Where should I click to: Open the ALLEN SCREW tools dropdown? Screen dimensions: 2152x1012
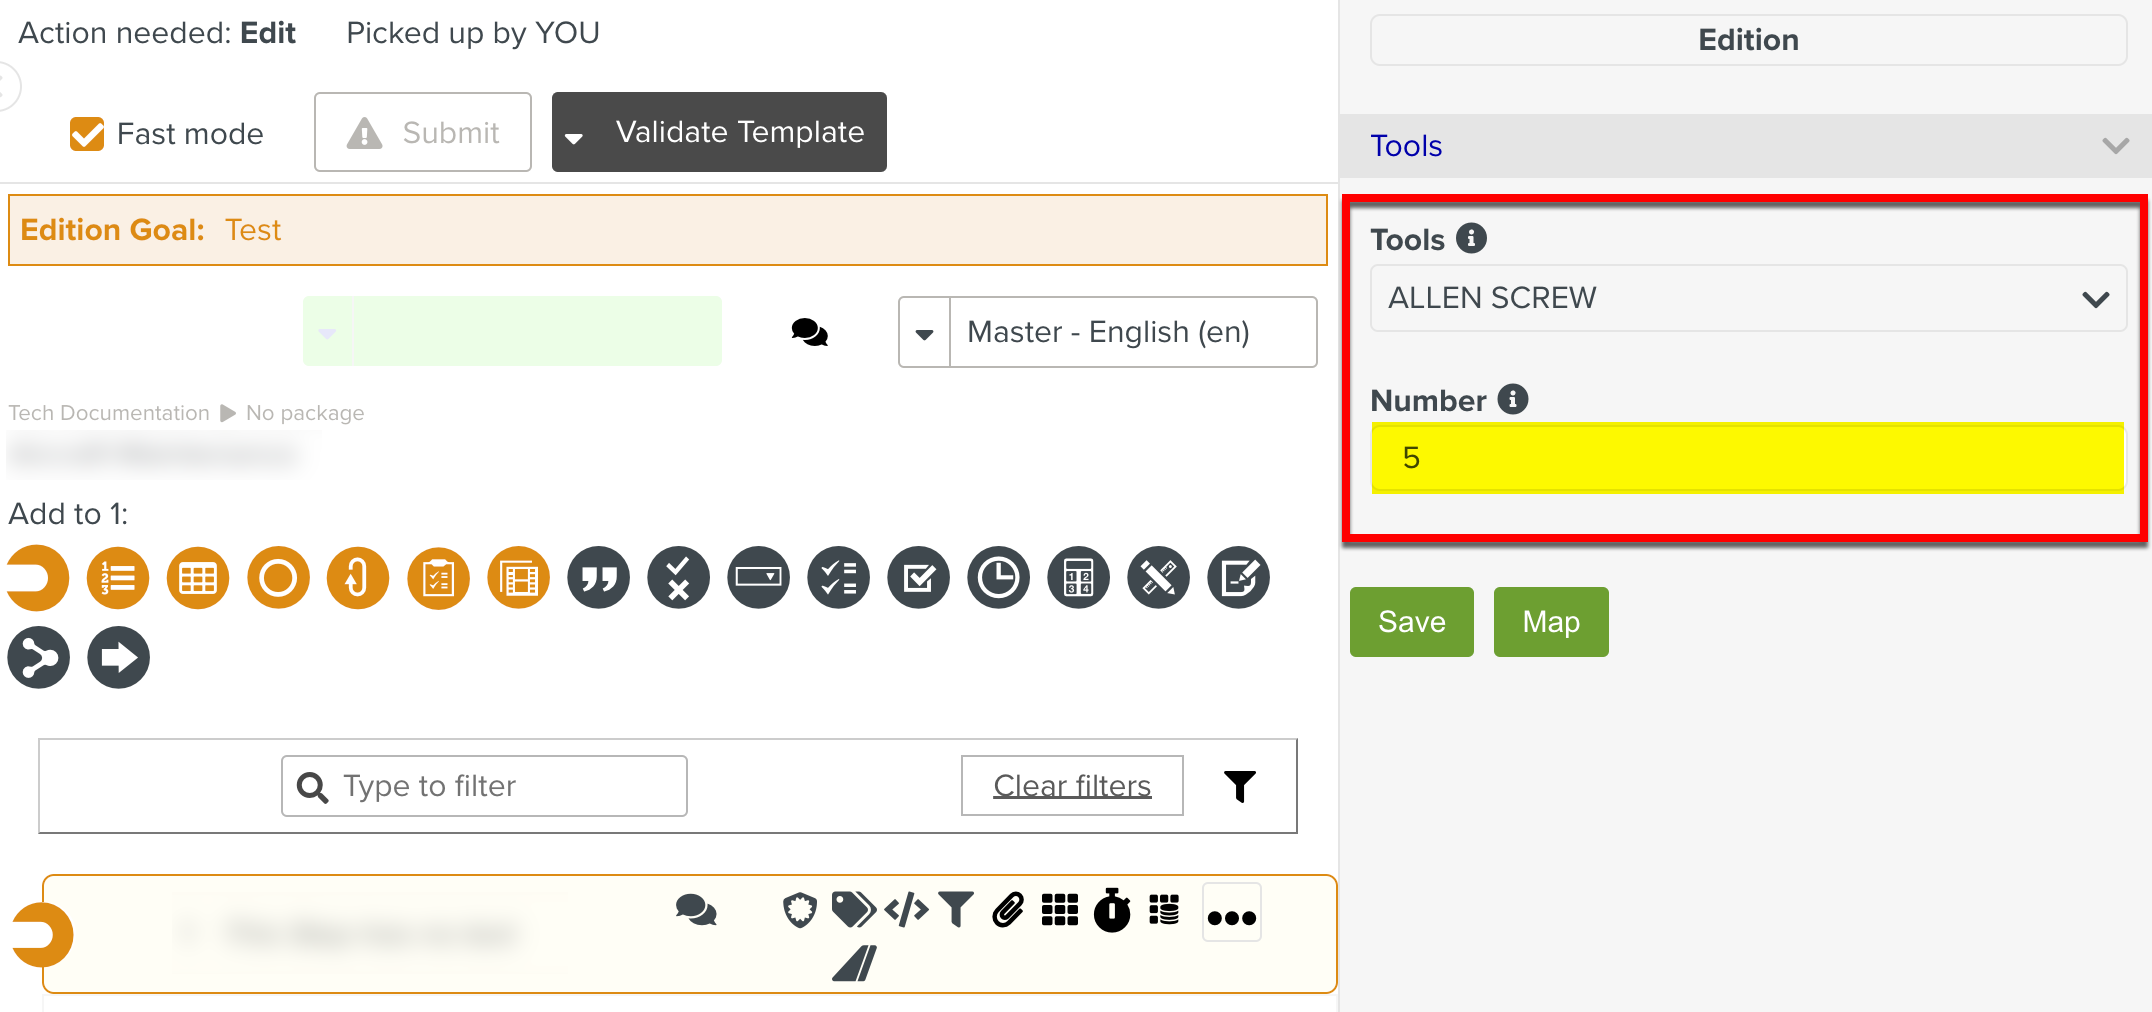pos(1747,298)
